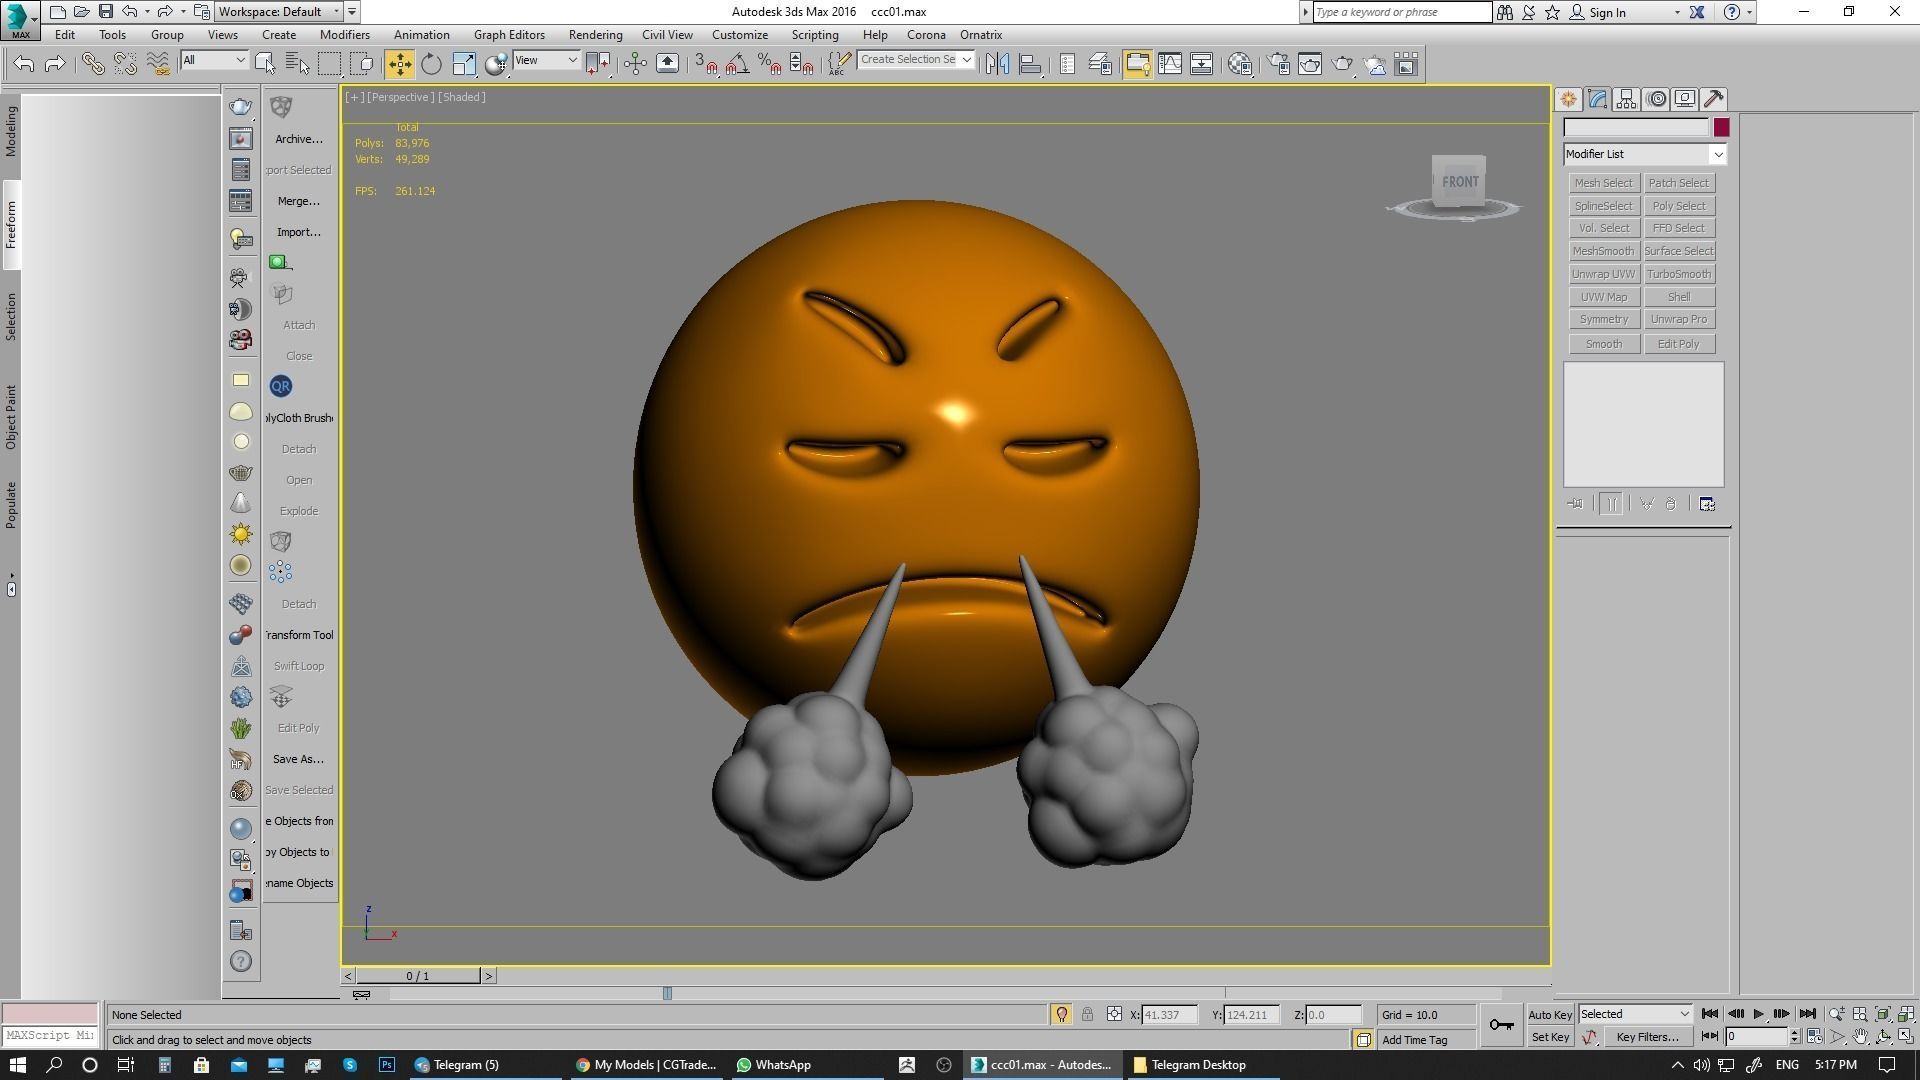This screenshot has width=1920, height=1080.
Task: Click the ViewCube FRONT face
Action: click(1459, 182)
